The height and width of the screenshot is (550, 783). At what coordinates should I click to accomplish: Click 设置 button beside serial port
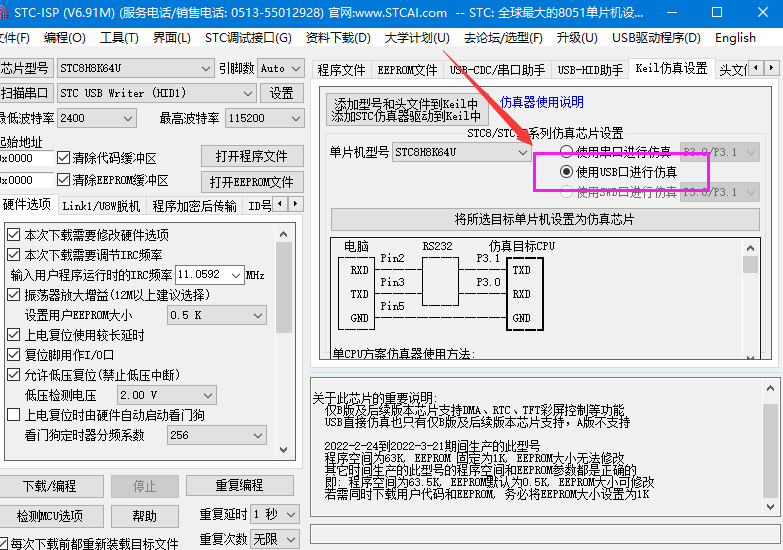282,93
